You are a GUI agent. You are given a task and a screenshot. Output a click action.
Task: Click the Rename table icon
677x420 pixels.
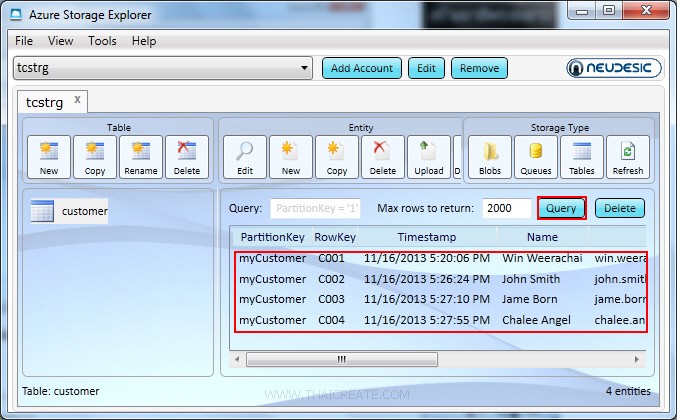(140, 157)
